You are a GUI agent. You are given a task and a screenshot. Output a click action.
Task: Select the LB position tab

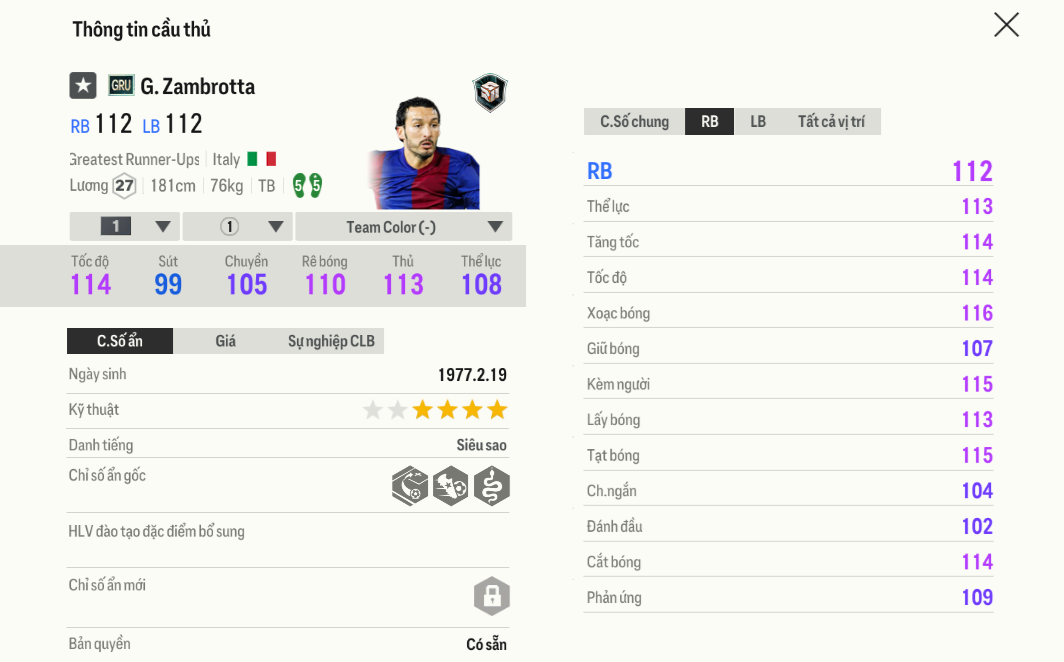coord(758,122)
